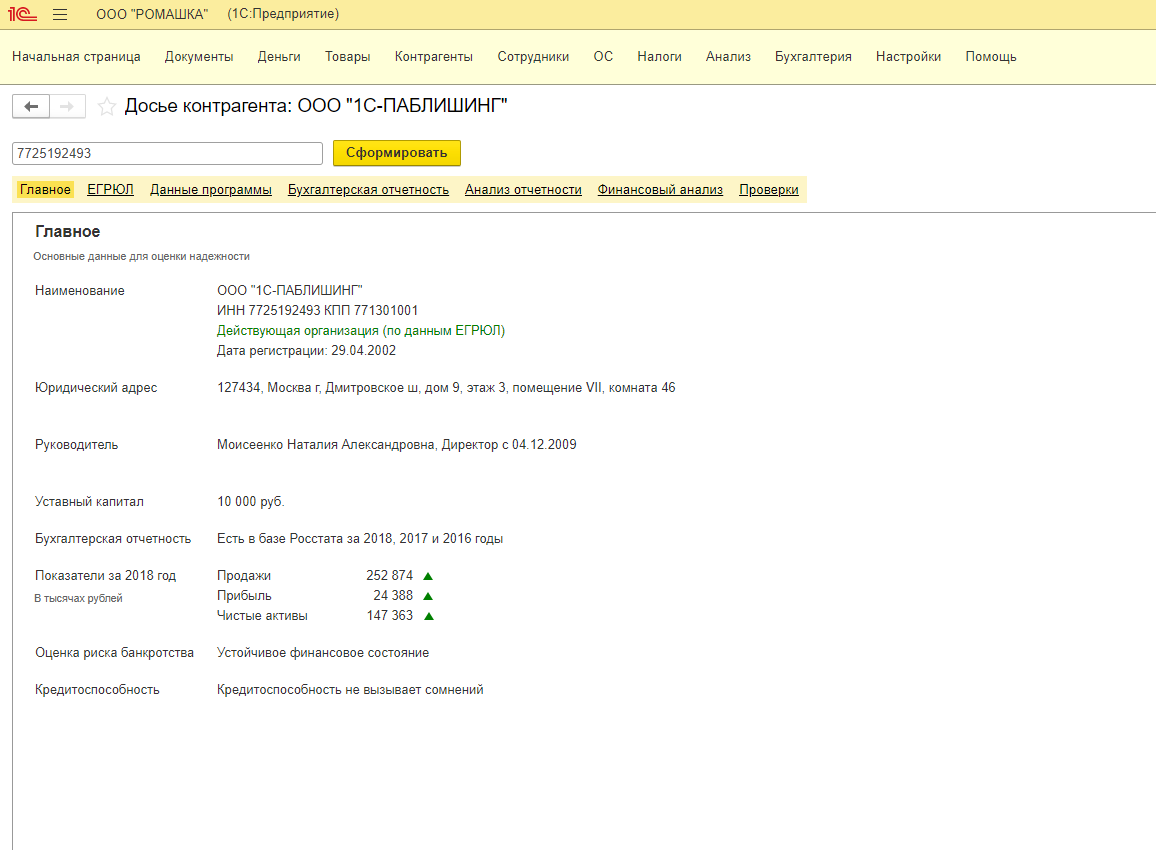Open the Бухгалтерия menu
The height and width of the screenshot is (850, 1156).
813,57
